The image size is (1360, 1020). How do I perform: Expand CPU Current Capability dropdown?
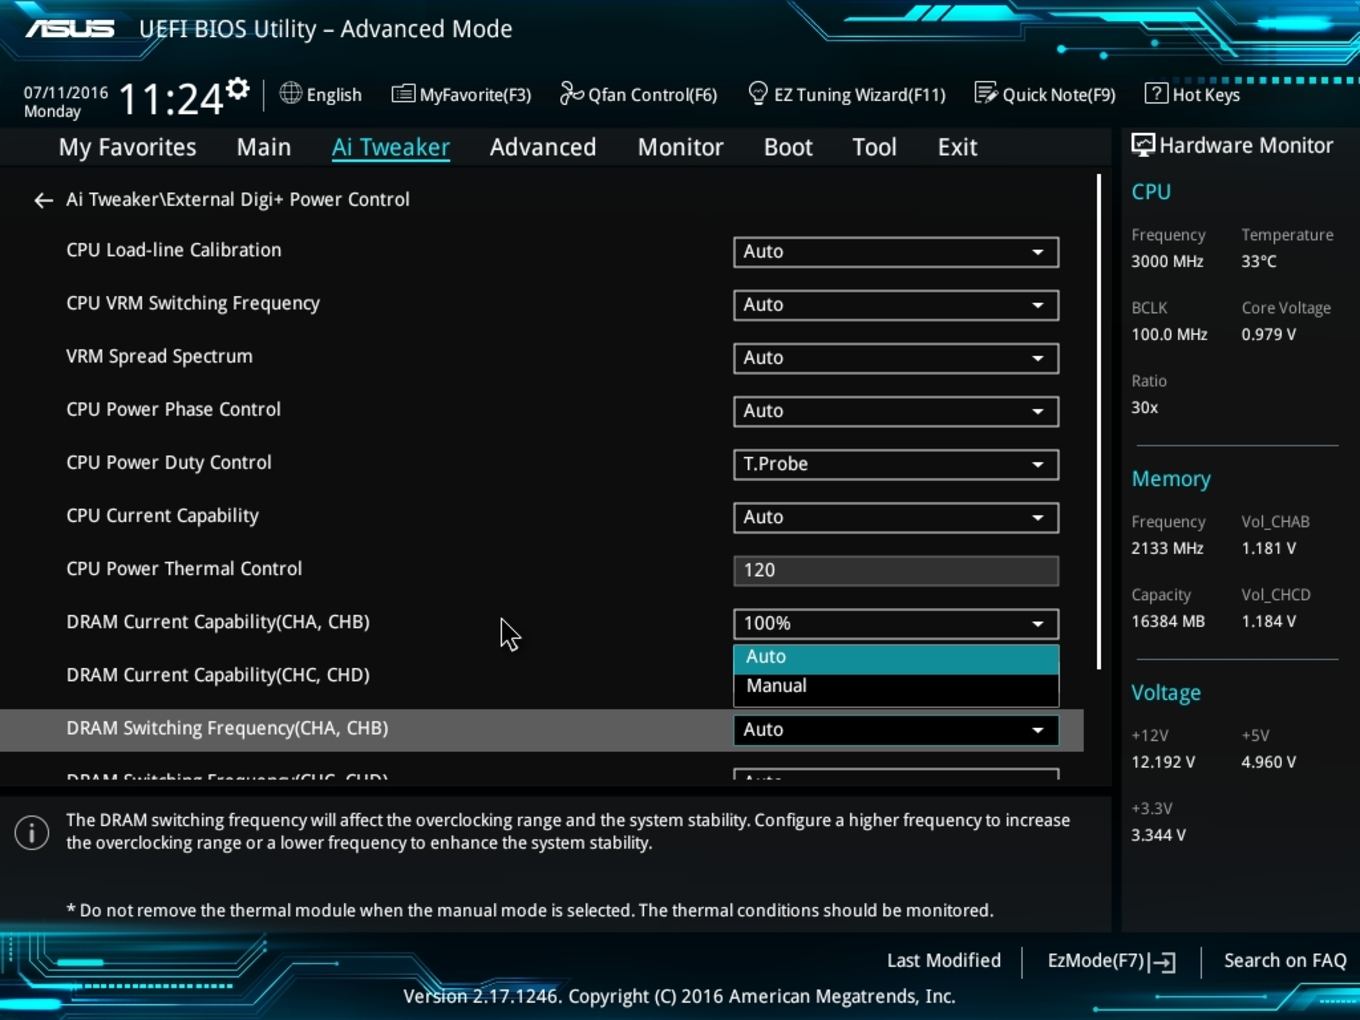896,517
